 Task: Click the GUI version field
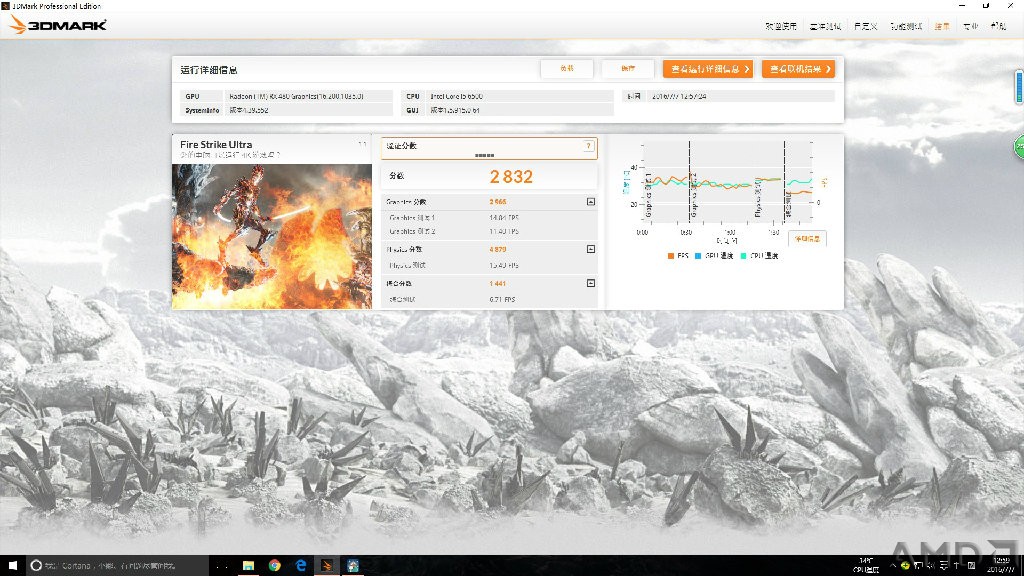520,110
